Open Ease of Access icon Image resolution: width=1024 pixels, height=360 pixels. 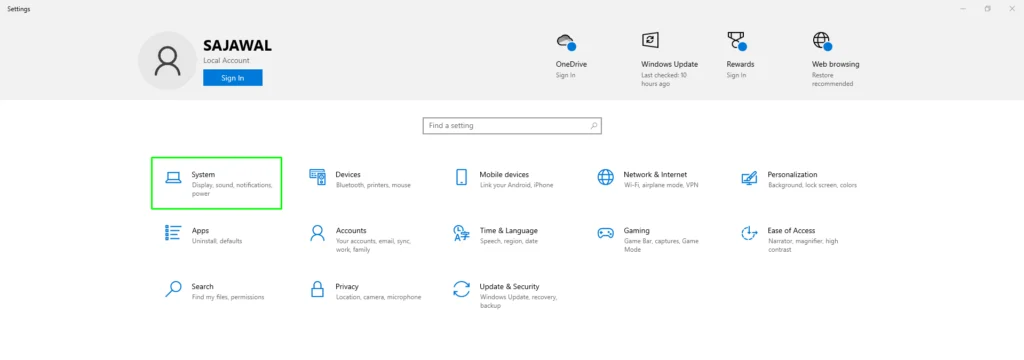pos(749,233)
